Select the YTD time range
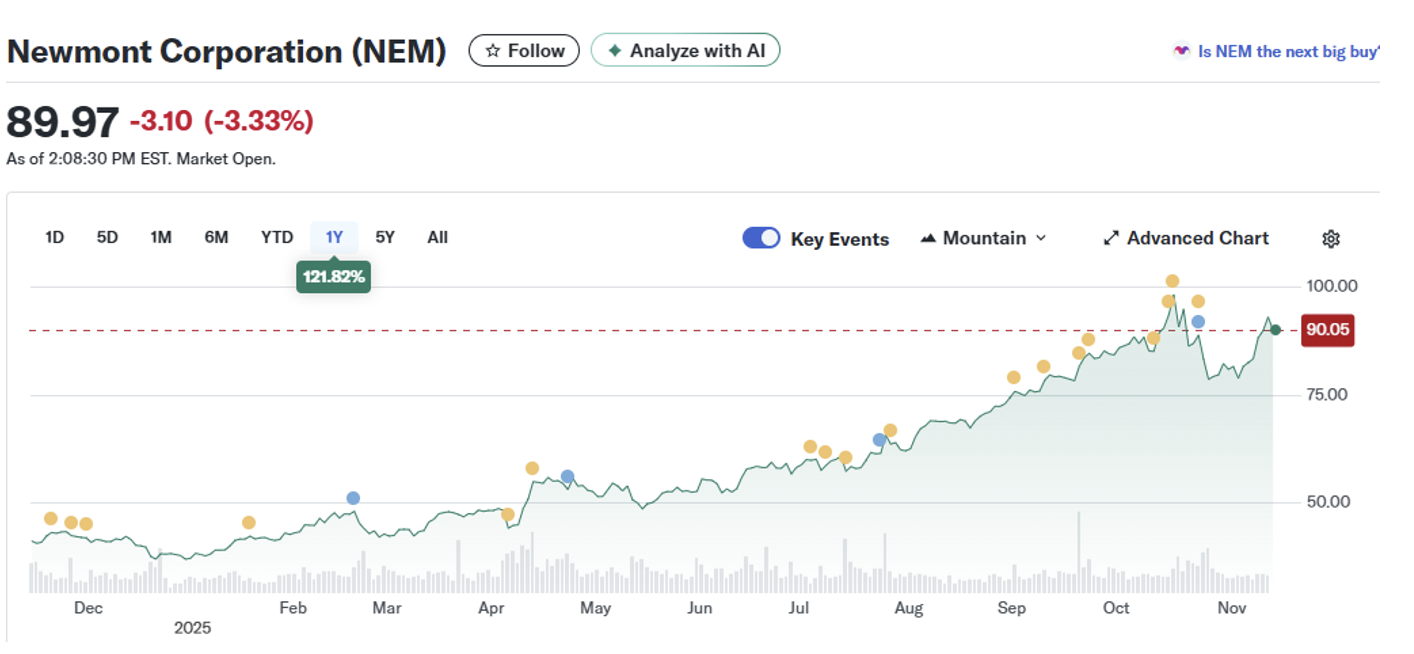 [x=277, y=237]
